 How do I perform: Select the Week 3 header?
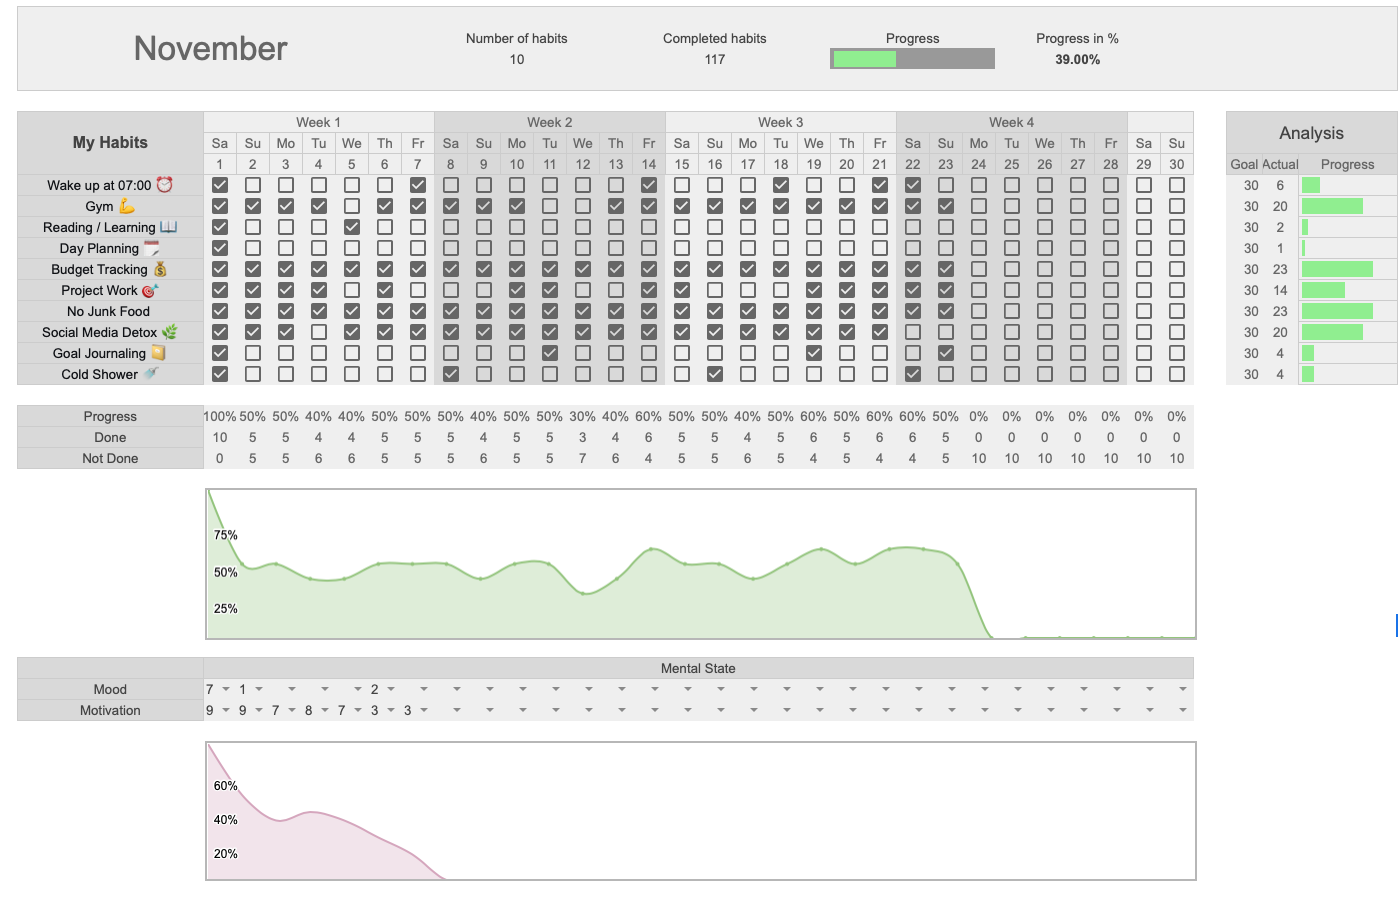click(780, 122)
